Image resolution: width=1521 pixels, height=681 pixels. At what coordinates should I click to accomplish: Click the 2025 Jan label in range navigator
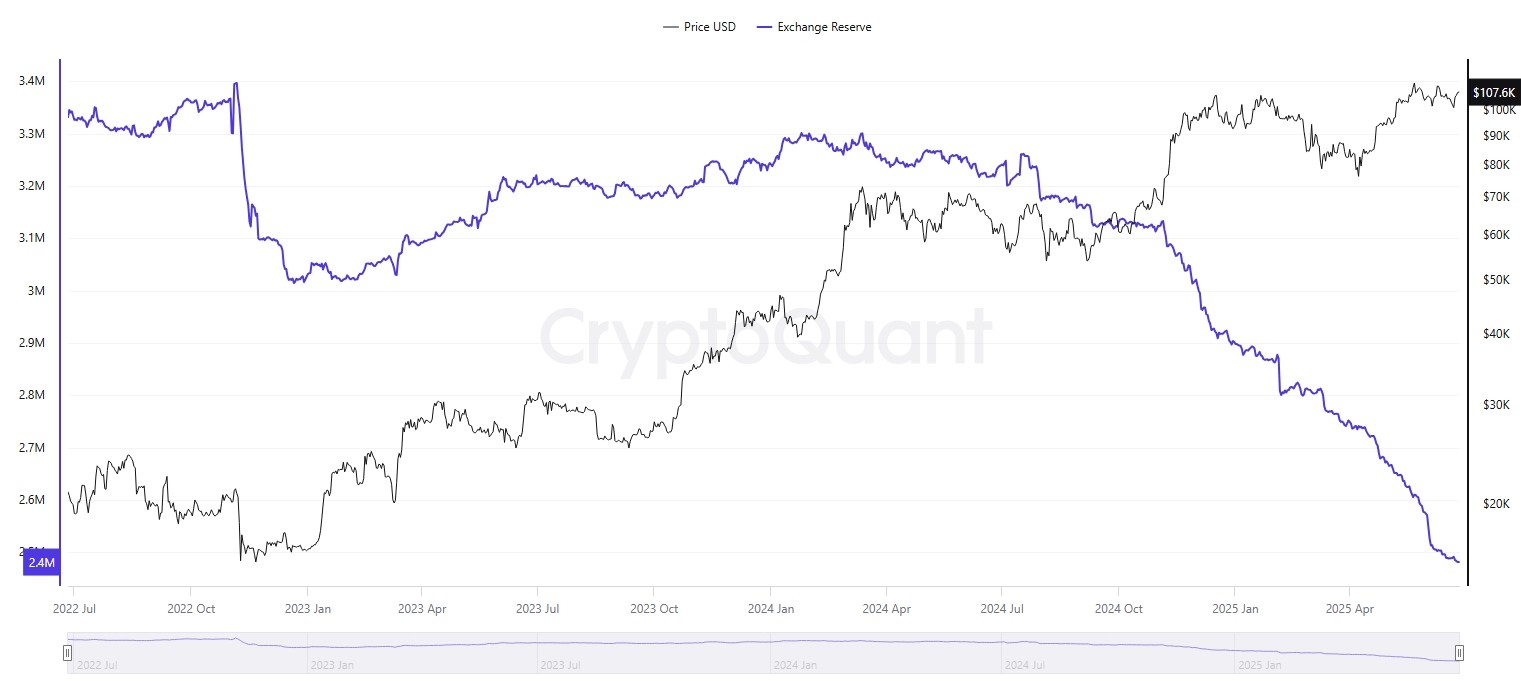coord(1260,664)
